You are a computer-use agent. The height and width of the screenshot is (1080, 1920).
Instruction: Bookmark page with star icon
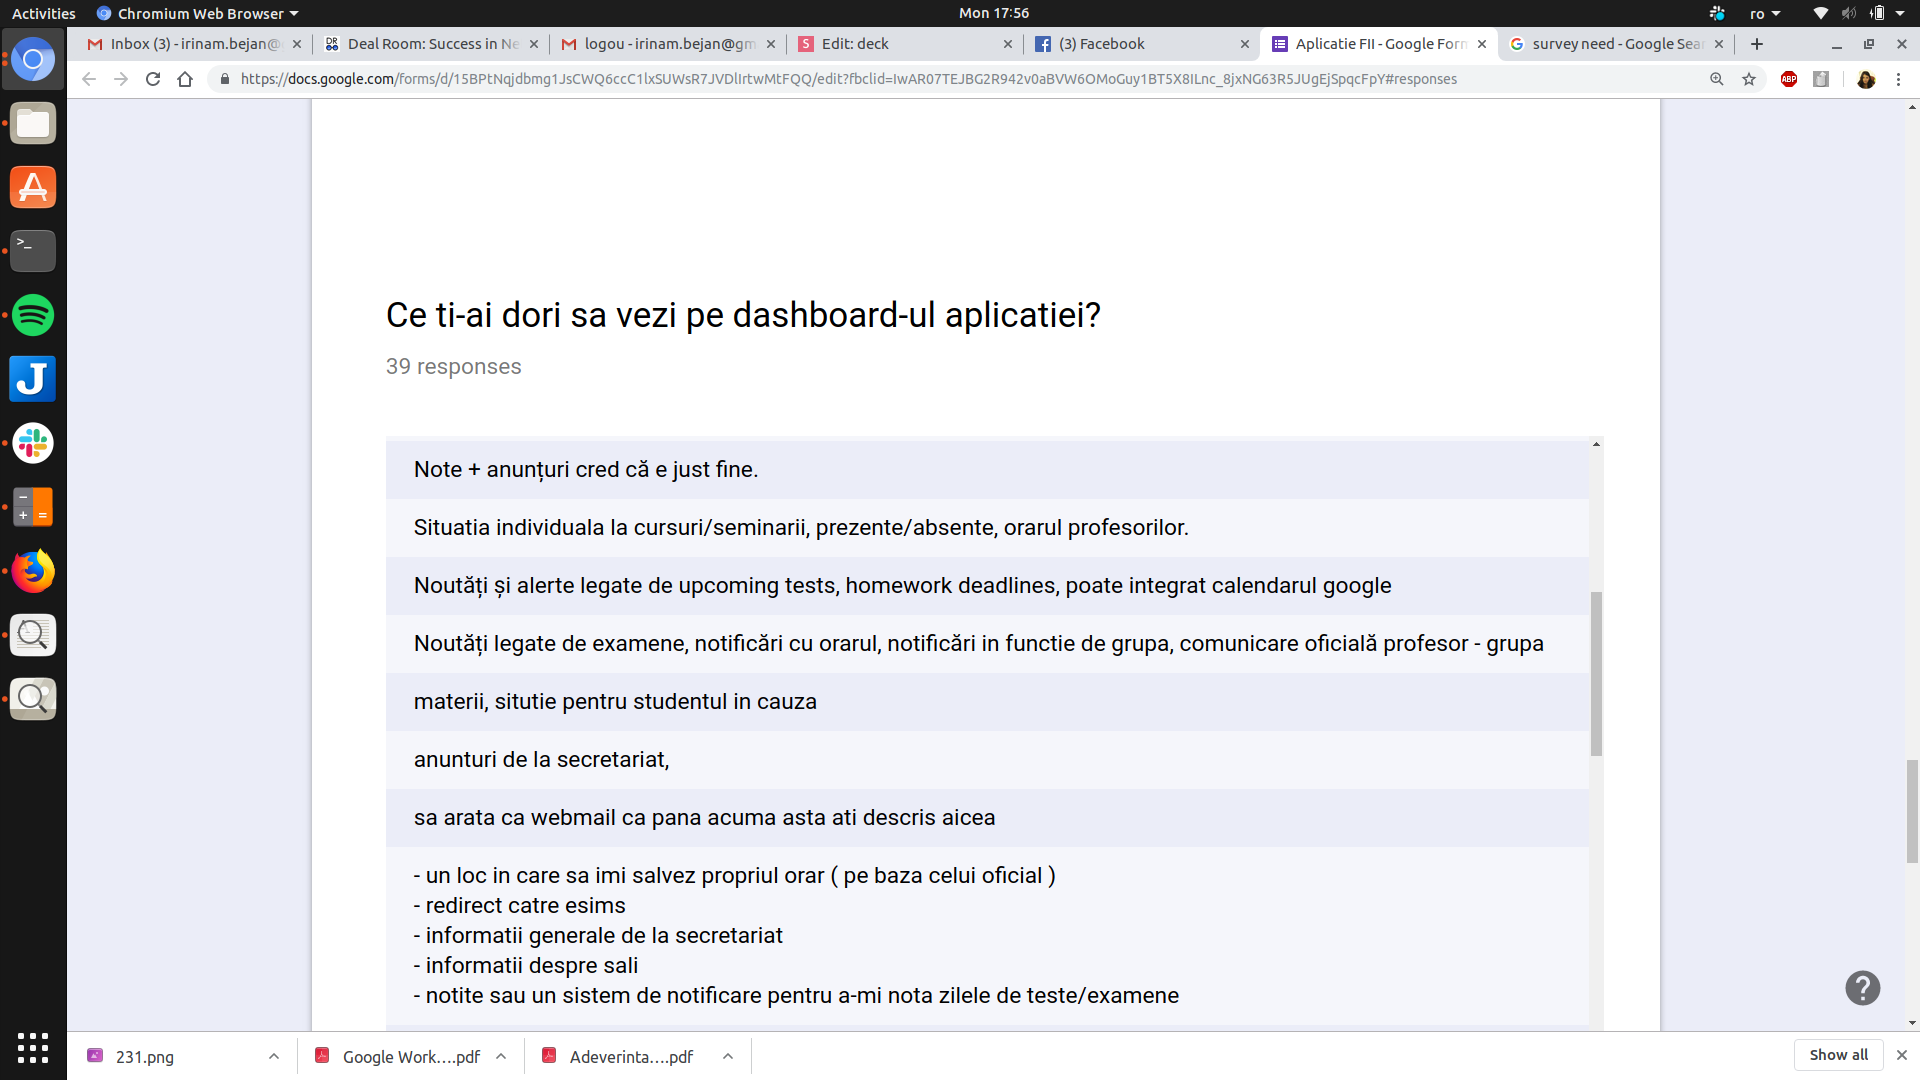[1749, 79]
